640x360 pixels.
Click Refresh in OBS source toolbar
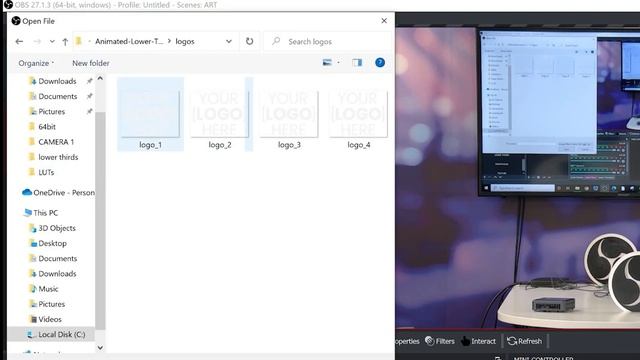(x=524, y=341)
